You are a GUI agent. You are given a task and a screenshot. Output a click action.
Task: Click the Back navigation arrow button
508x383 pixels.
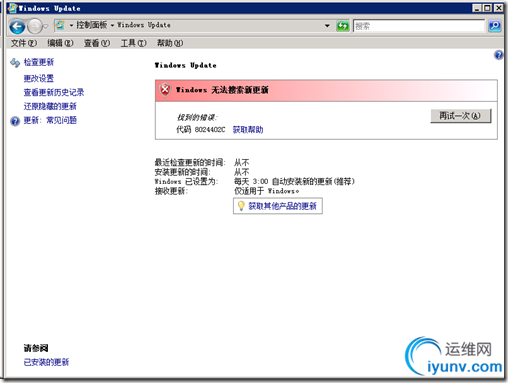(x=17, y=26)
